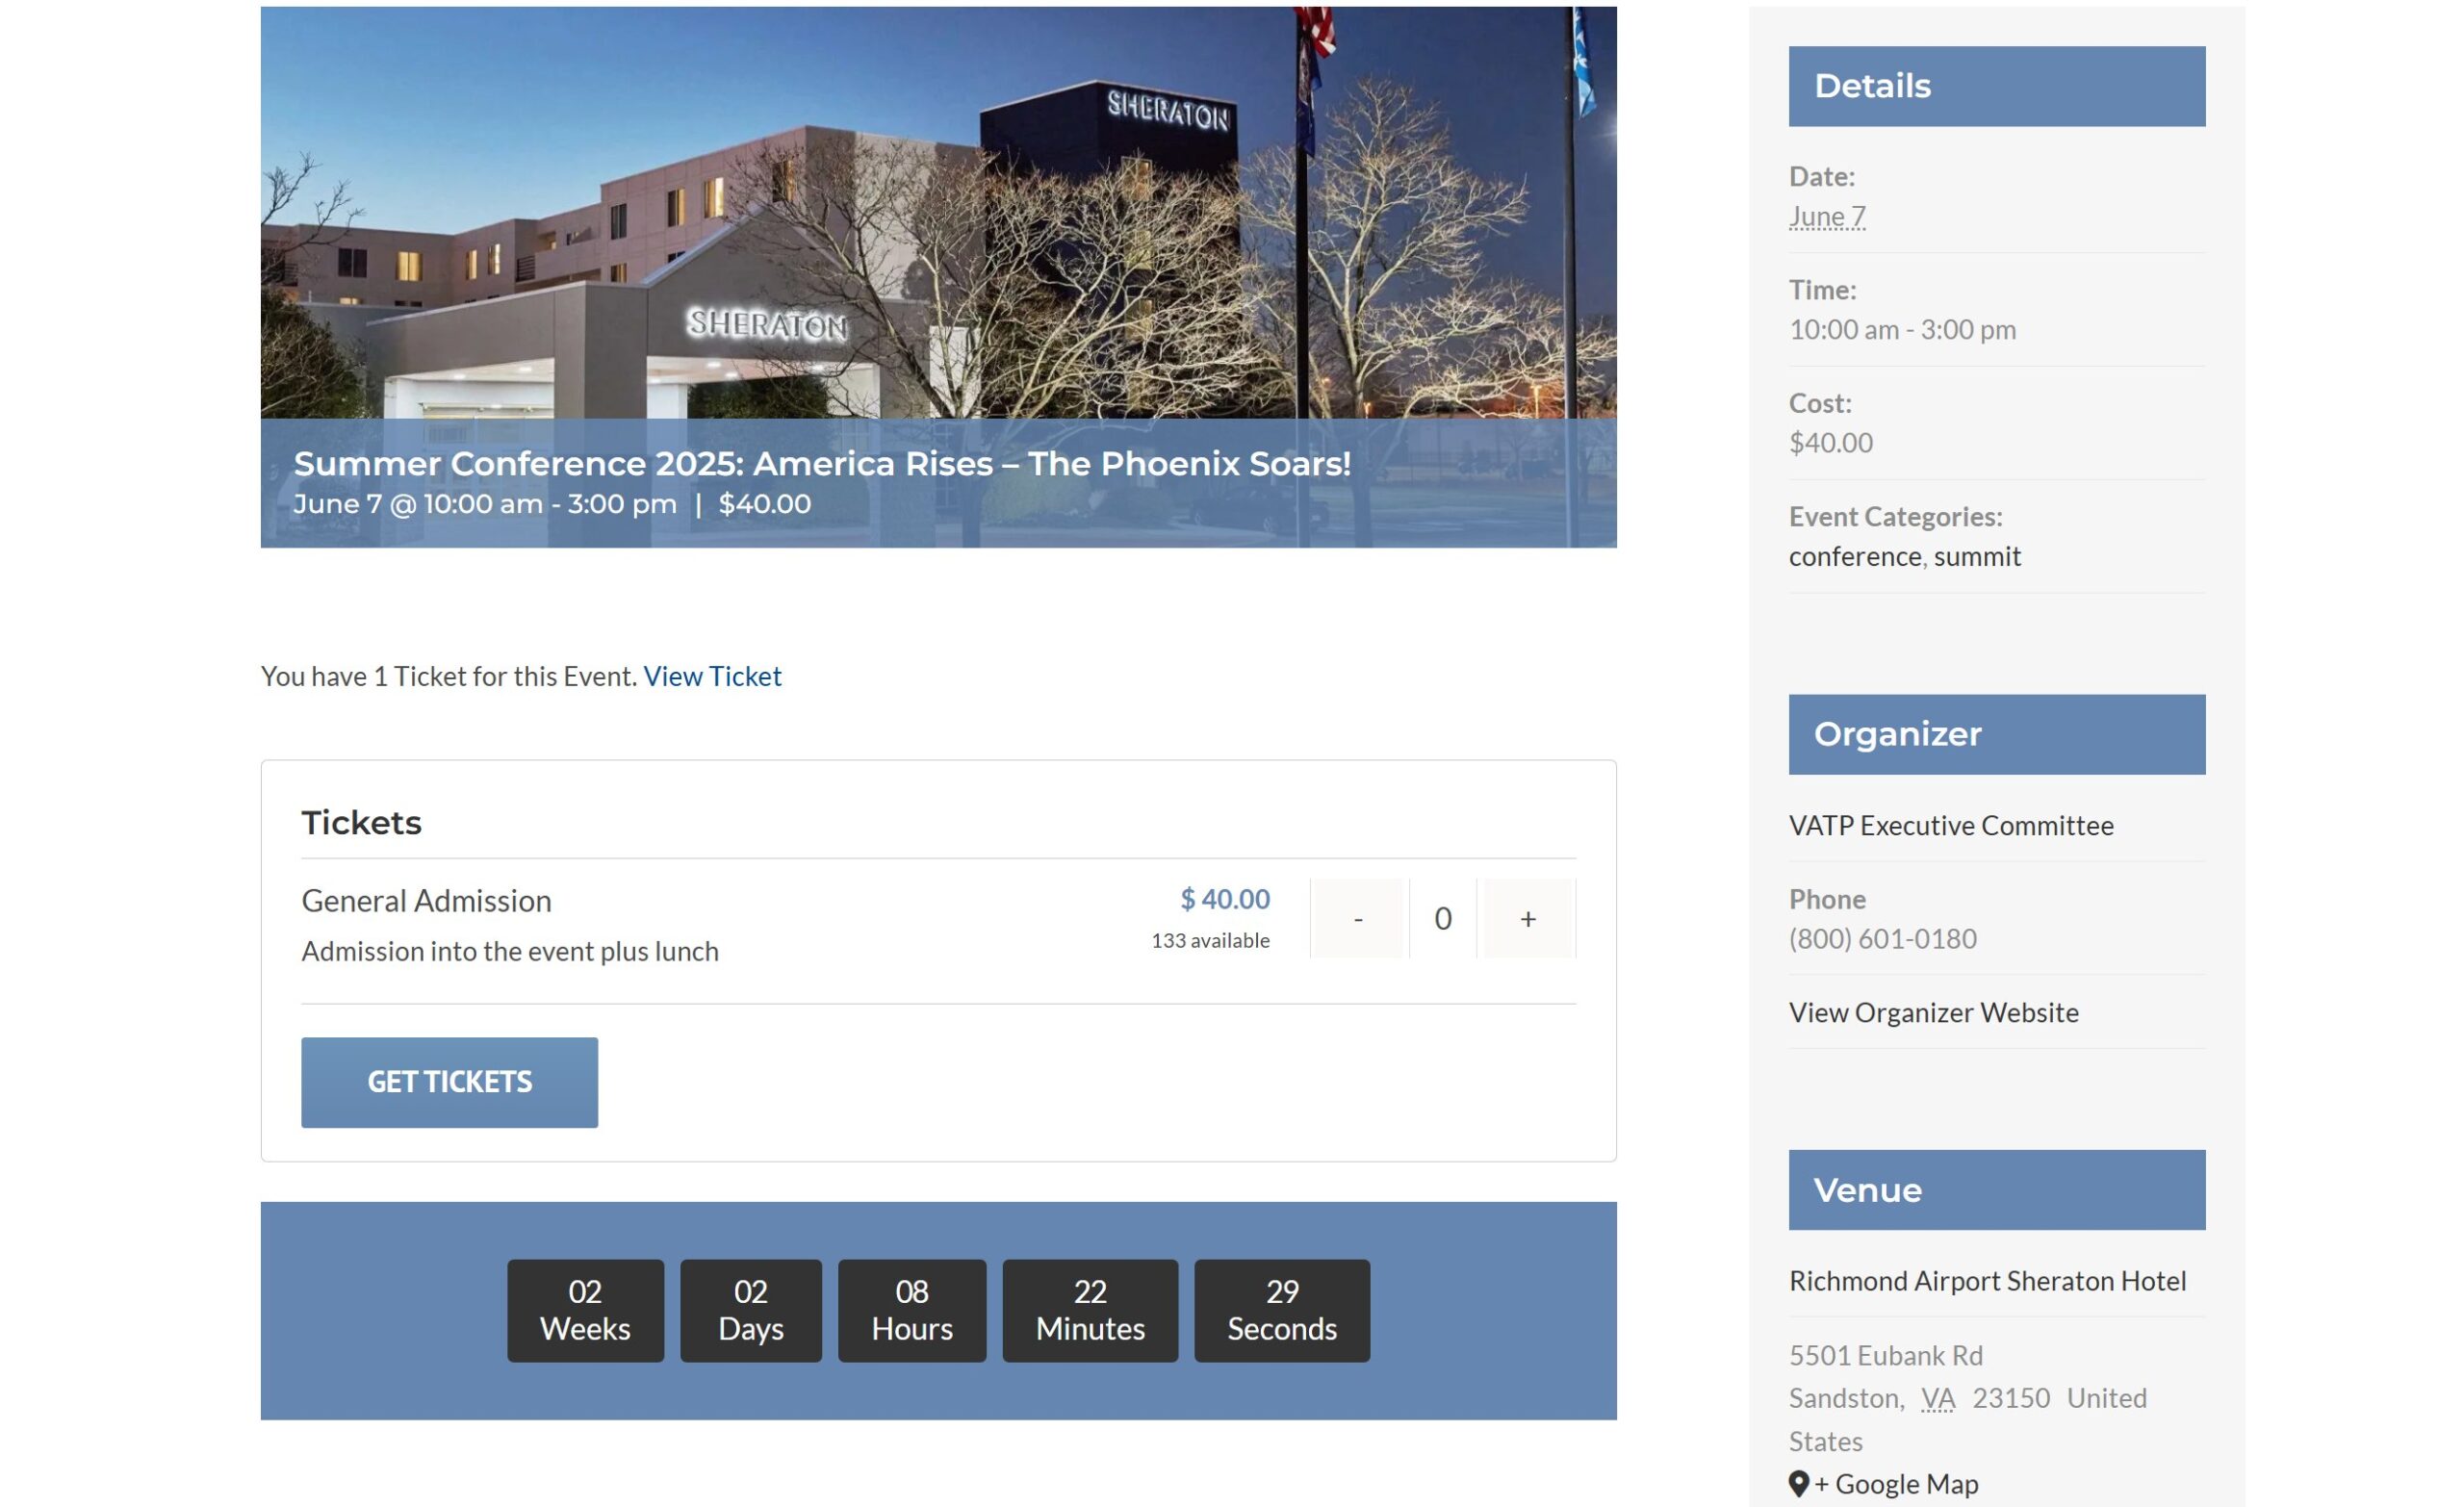
Task: Click the ticket quantity input field
Action: click(x=1443, y=918)
